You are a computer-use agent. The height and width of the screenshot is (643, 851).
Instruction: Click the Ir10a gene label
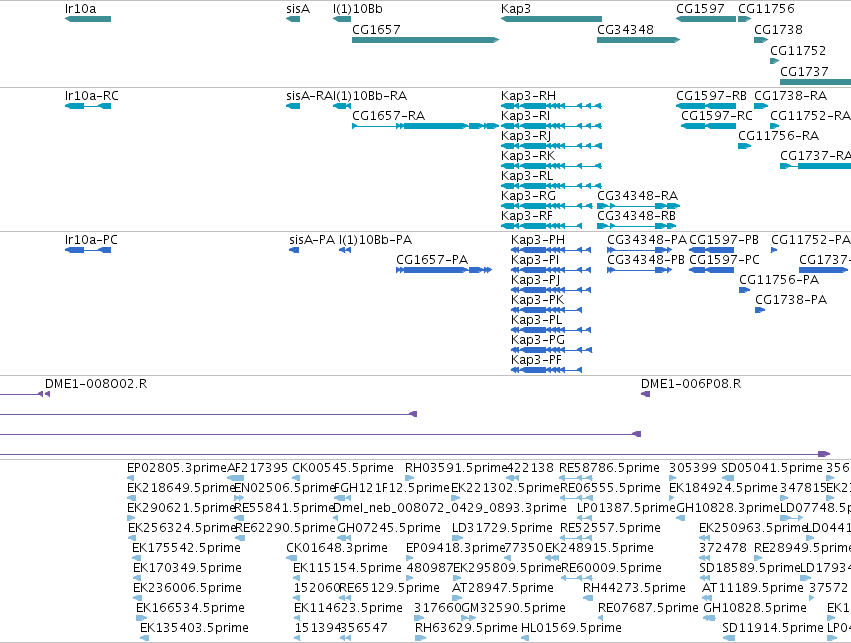point(80,9)
